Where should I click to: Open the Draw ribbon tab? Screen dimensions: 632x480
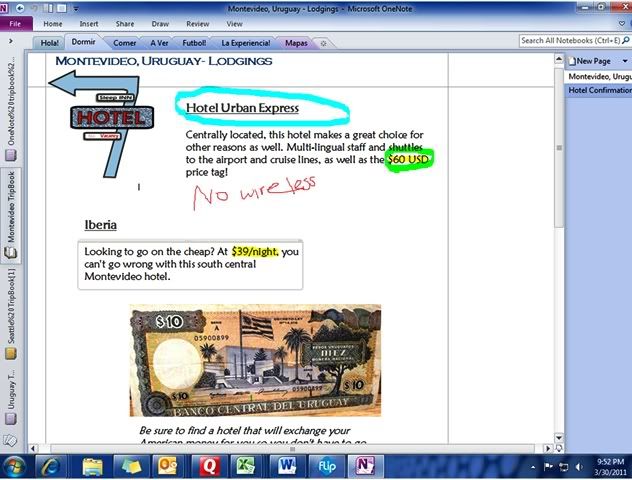coord(160,24)
